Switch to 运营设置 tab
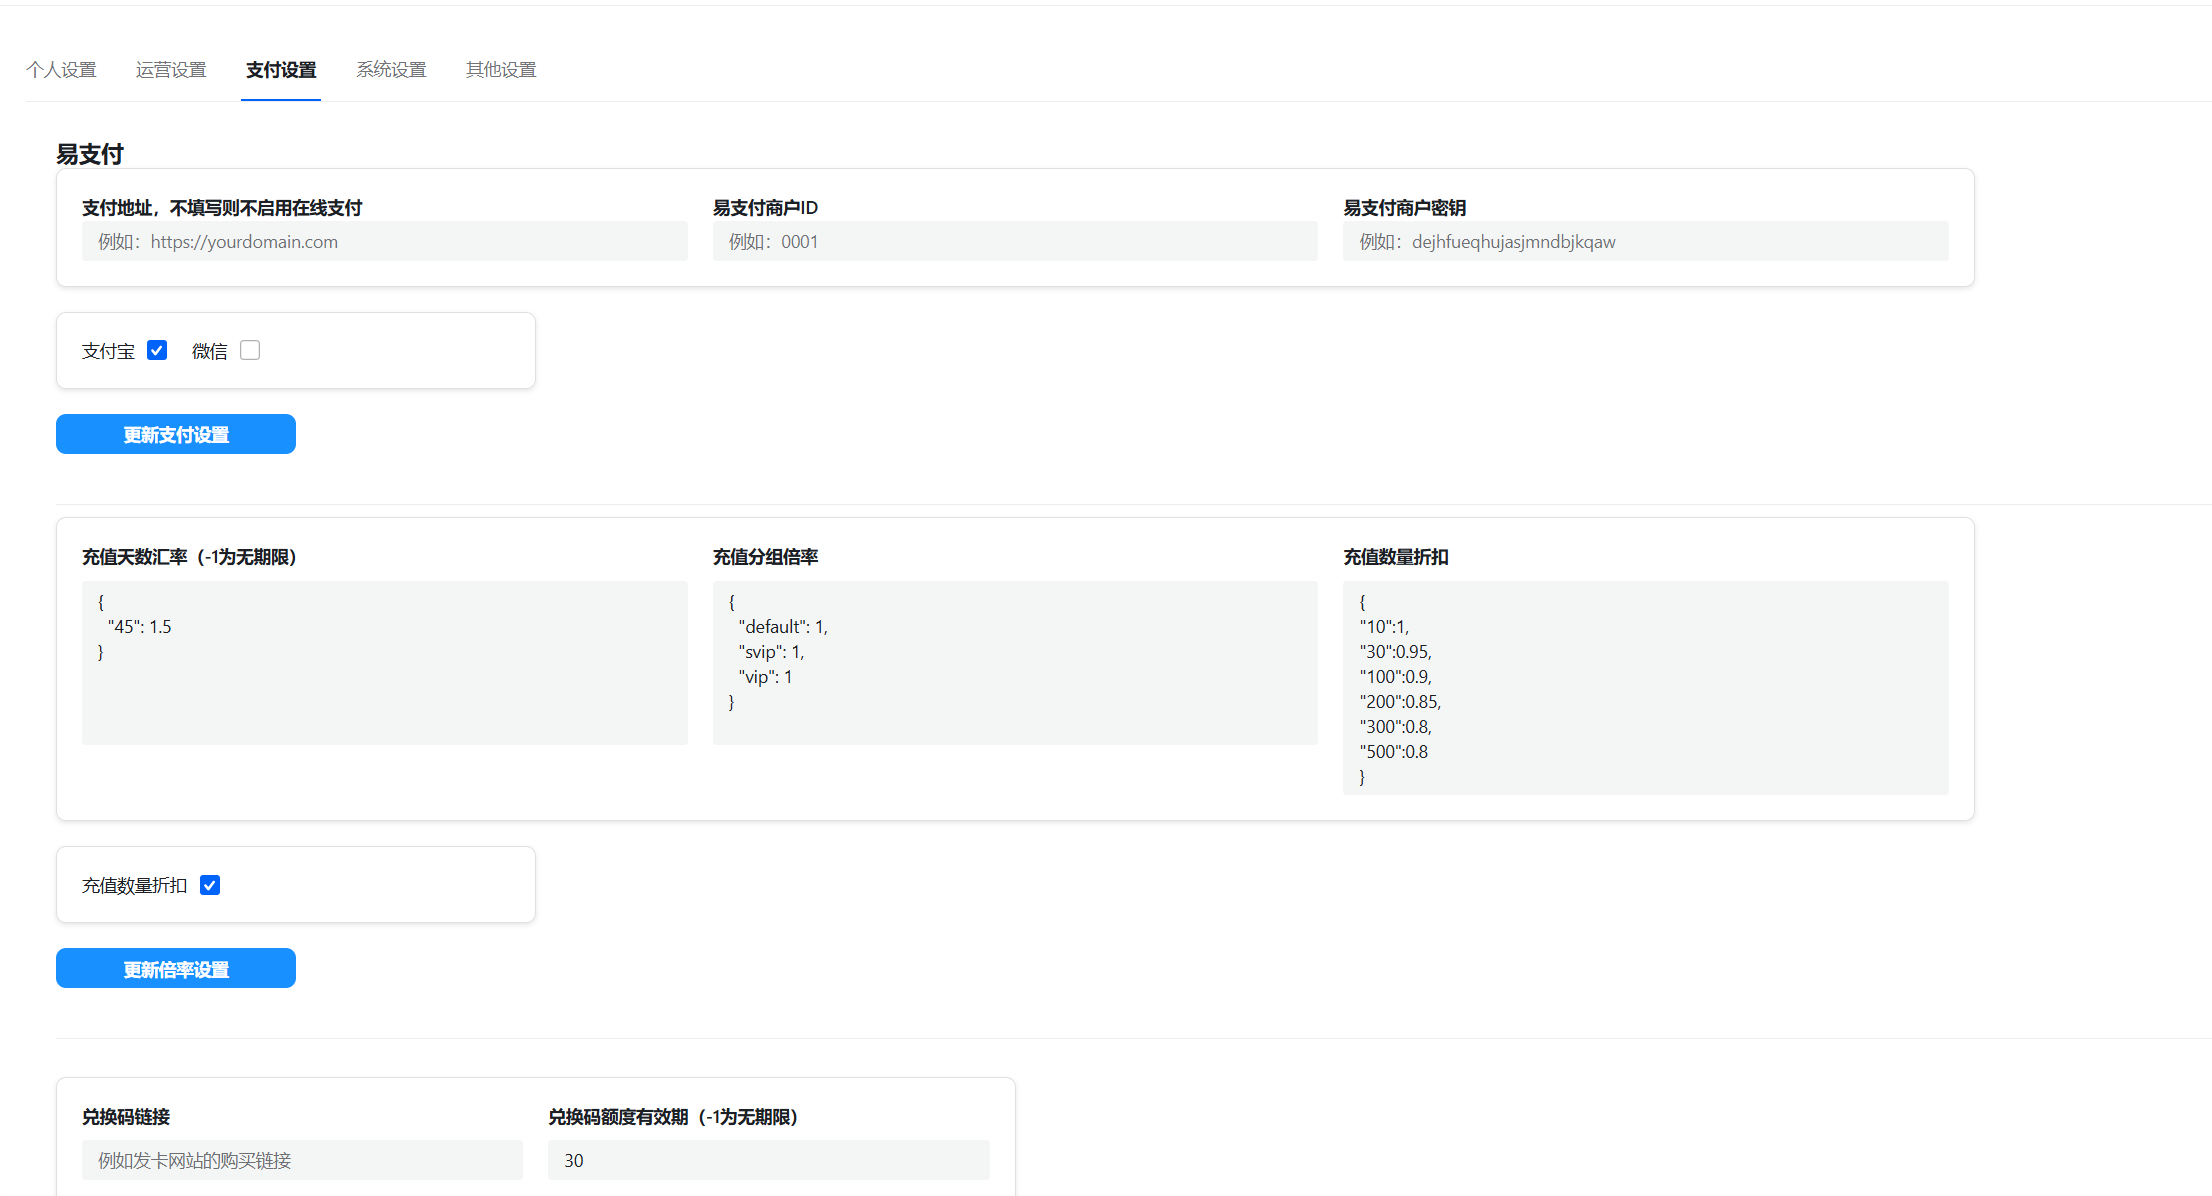Image resolution: width=2212 pixels, height=1196 pixels. tap(171, 70)
